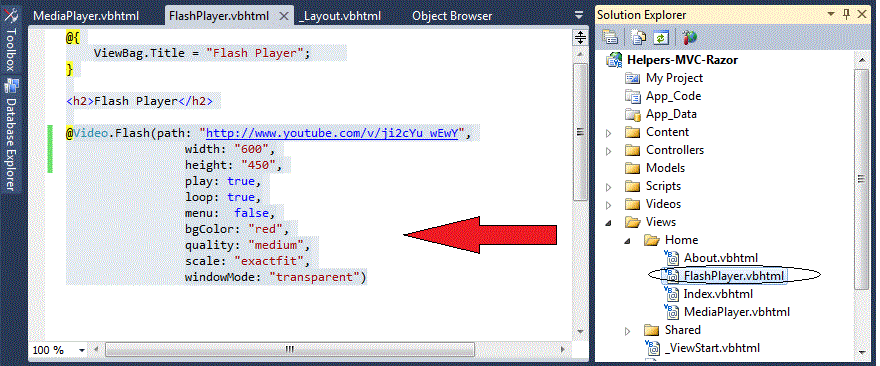The height and width of the screenshot is (366, 880).
Task: Click Solution Explorer scrollbar down arrow
Action: (863, 353)
